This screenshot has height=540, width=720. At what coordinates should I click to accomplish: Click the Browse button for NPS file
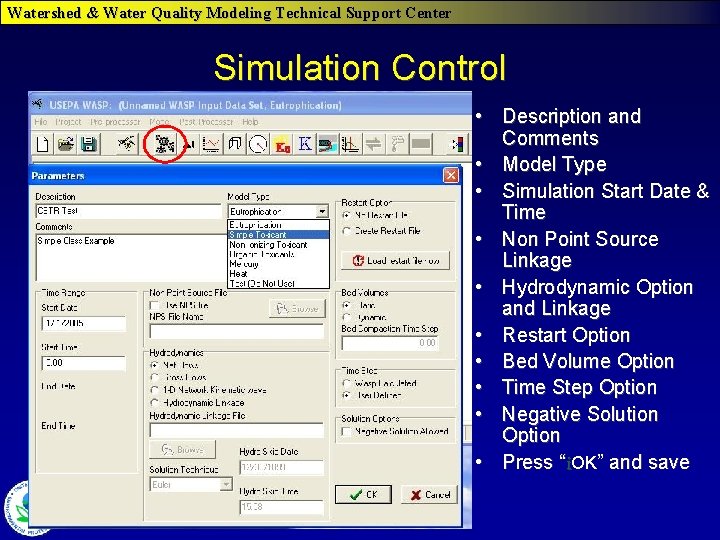pyautogui.click(x=297, y=308)
